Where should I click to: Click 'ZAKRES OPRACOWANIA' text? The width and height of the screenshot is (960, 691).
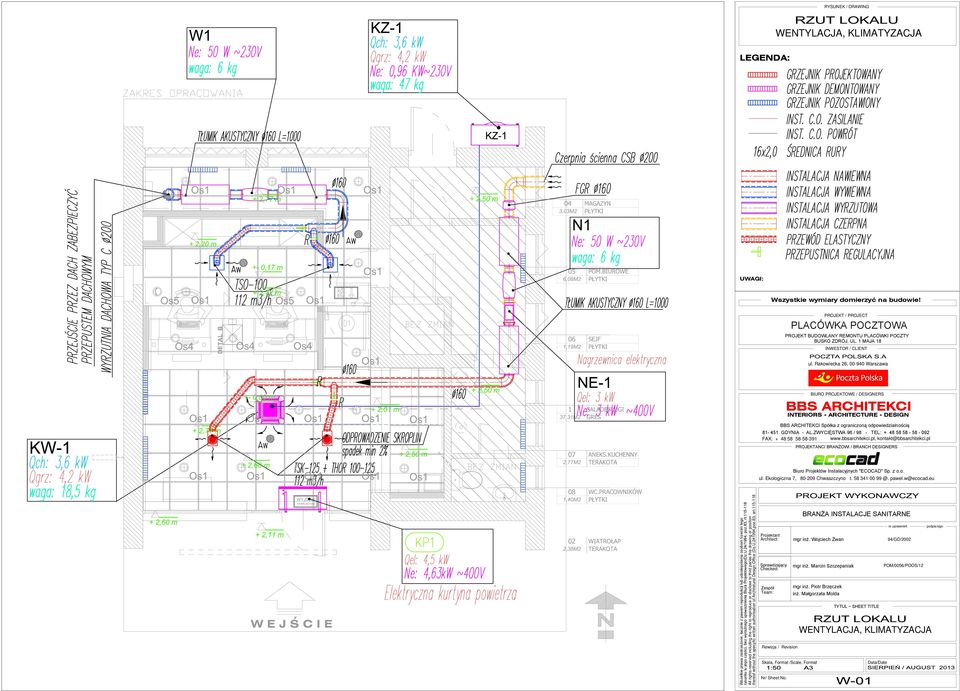point(183,93)
